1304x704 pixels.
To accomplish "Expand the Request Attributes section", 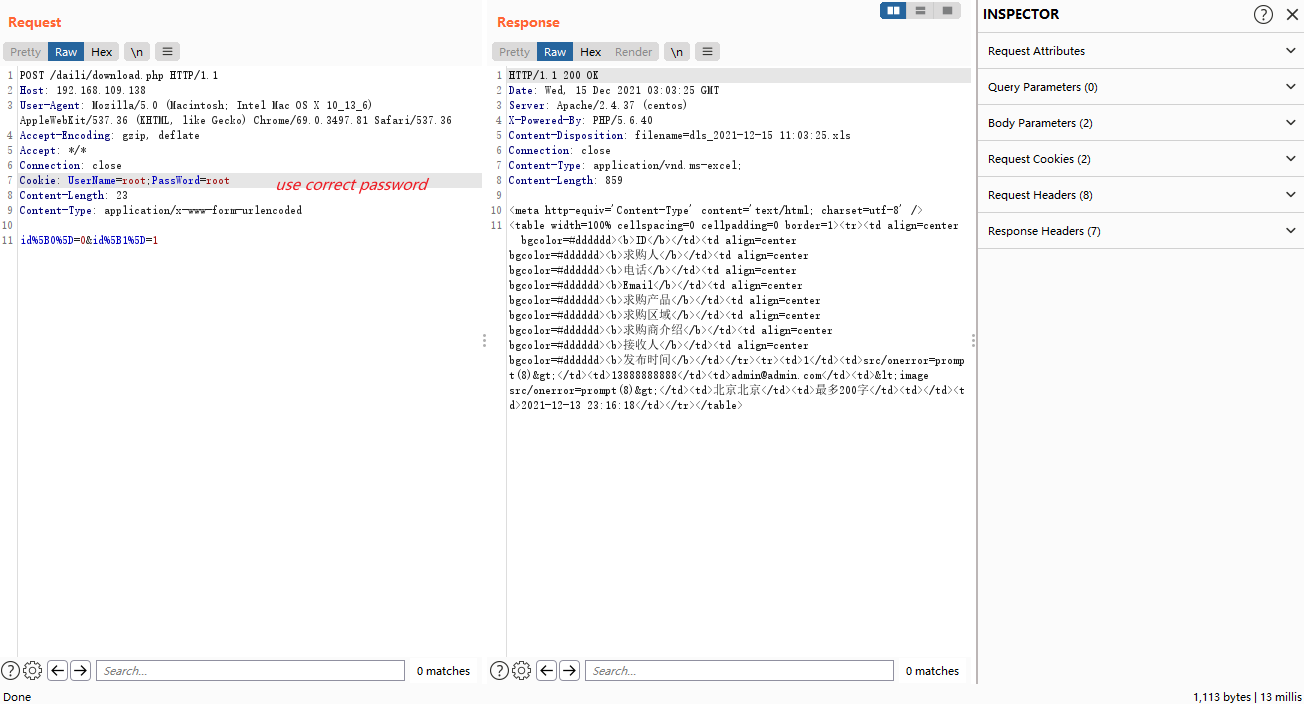I will click(x=1141, y=51).
